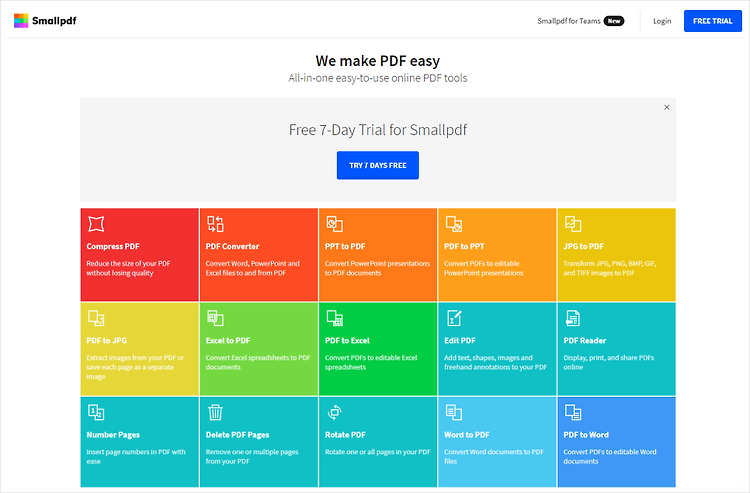Open the Number Pages icon
The image size is (750, 493).
pyautogui.click(x=96, y=412)
